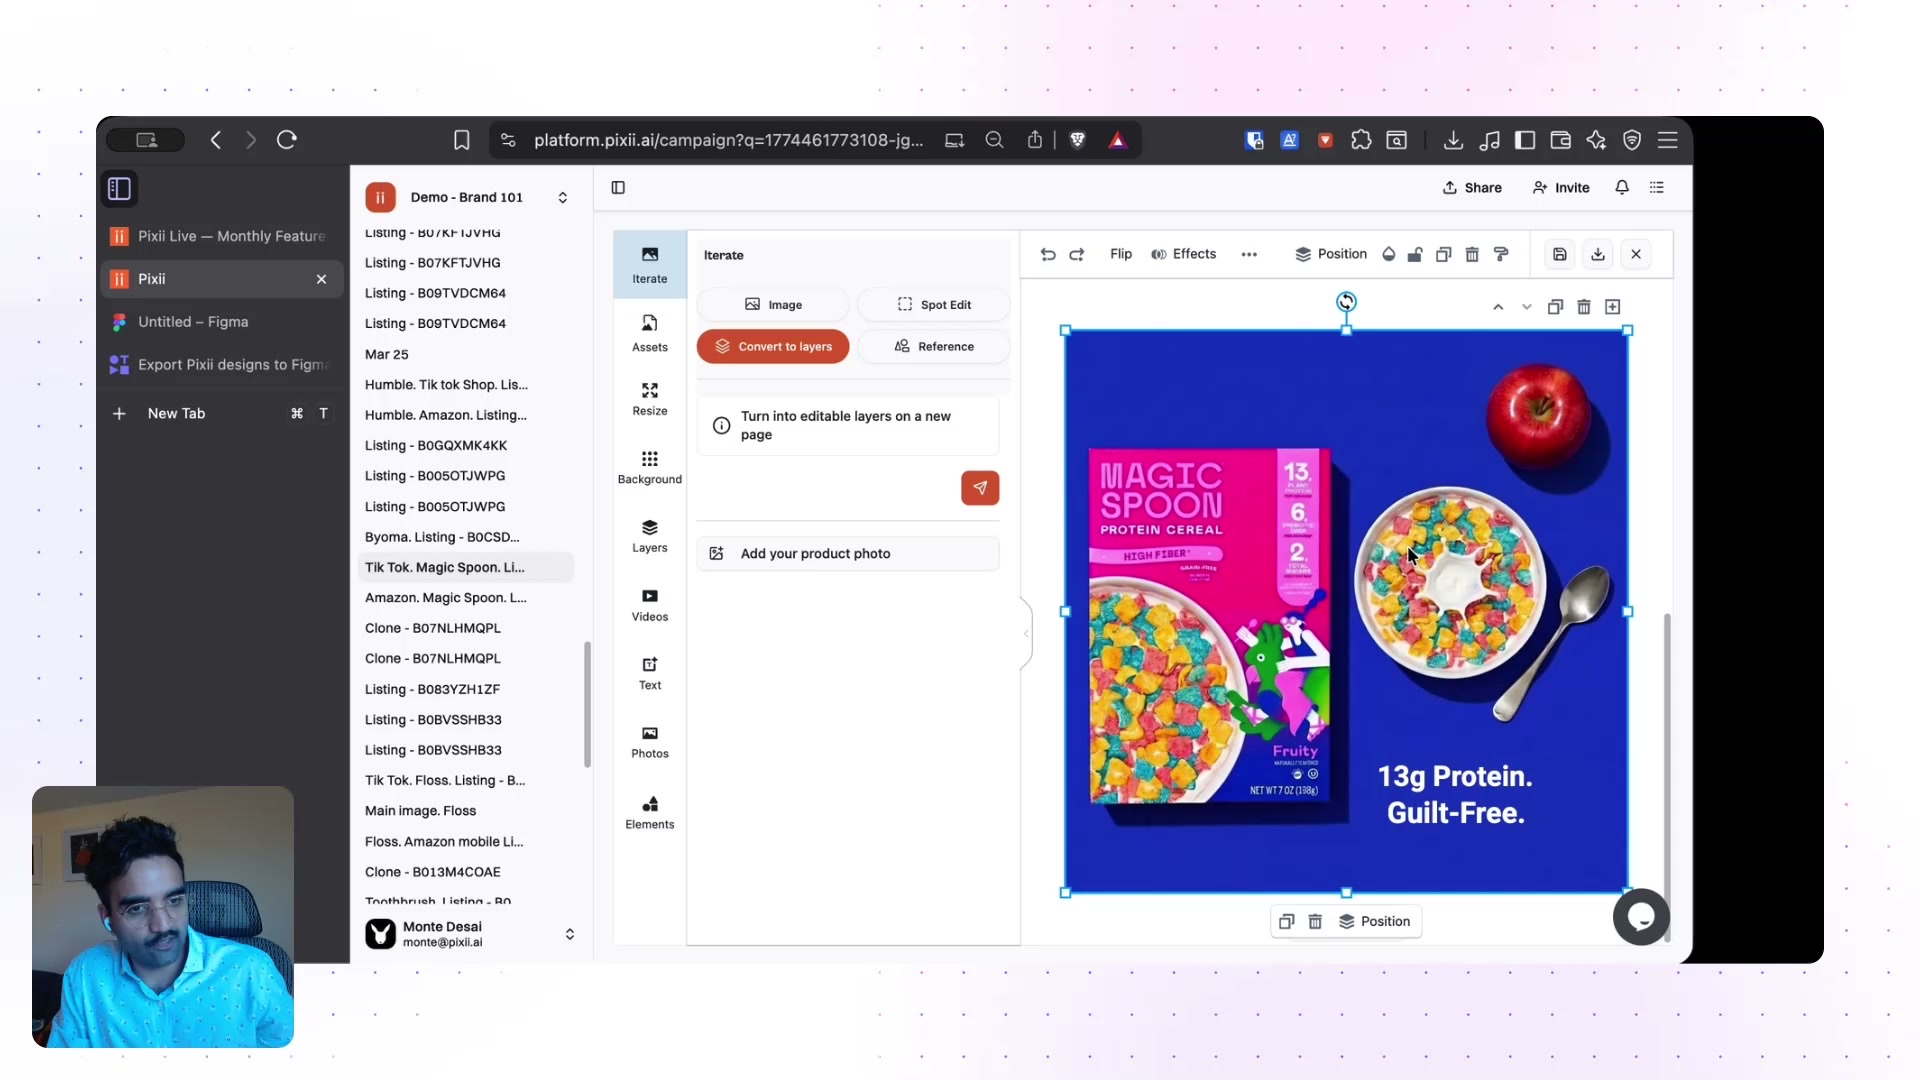
Task: Click the Invite button
Action: [x=1561, y=188]
